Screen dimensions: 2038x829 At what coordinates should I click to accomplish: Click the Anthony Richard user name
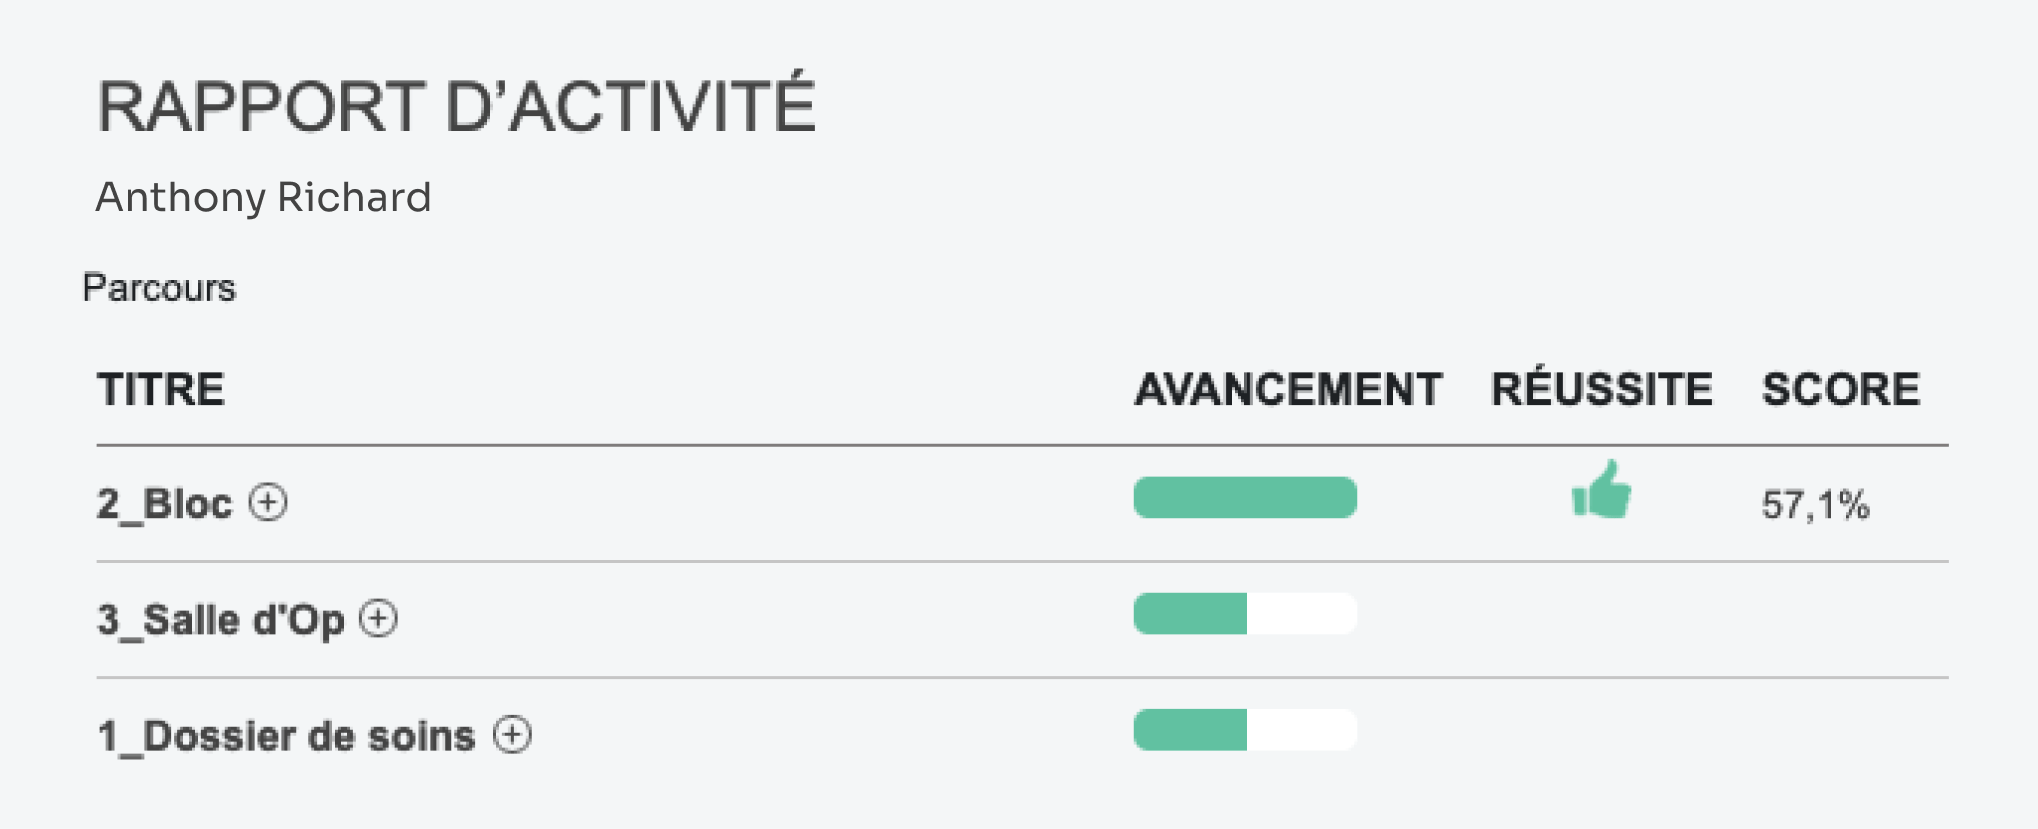[263, 197]
